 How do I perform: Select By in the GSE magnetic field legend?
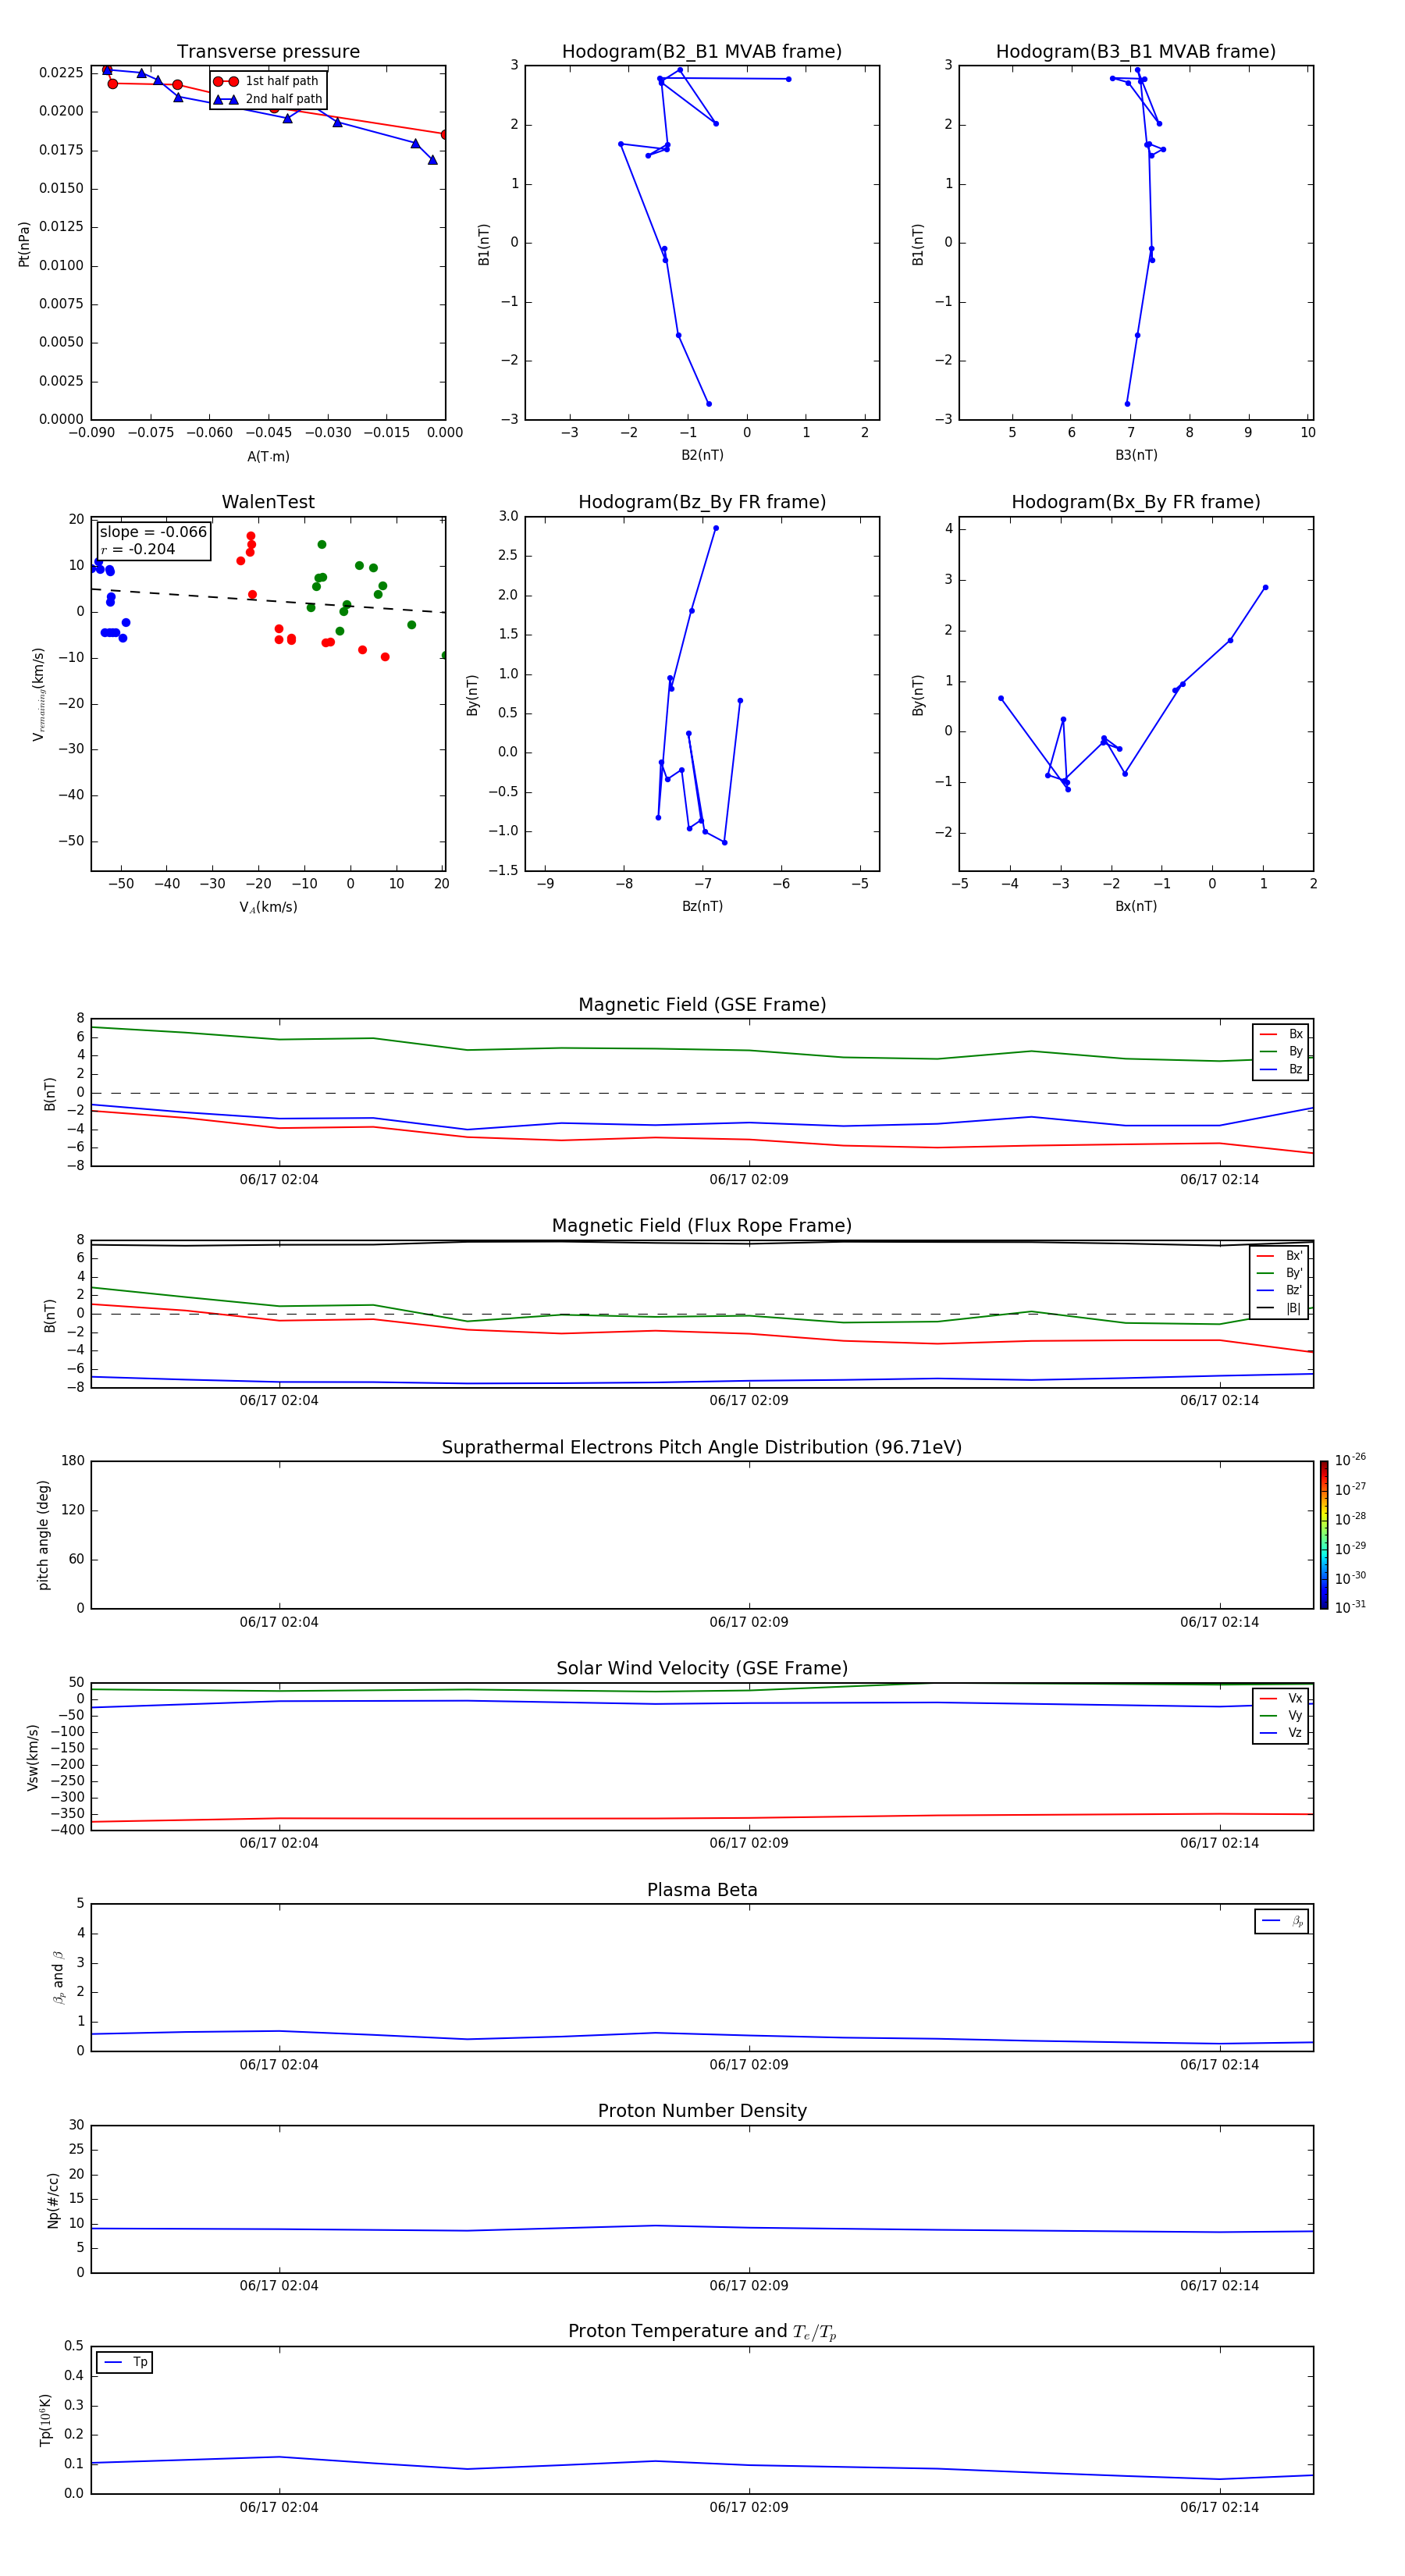coord(1281,1052)
